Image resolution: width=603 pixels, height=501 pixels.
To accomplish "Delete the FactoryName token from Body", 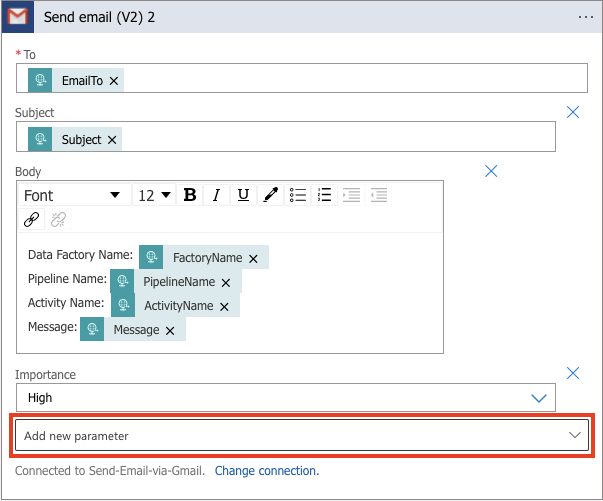I will click(254, 258).
